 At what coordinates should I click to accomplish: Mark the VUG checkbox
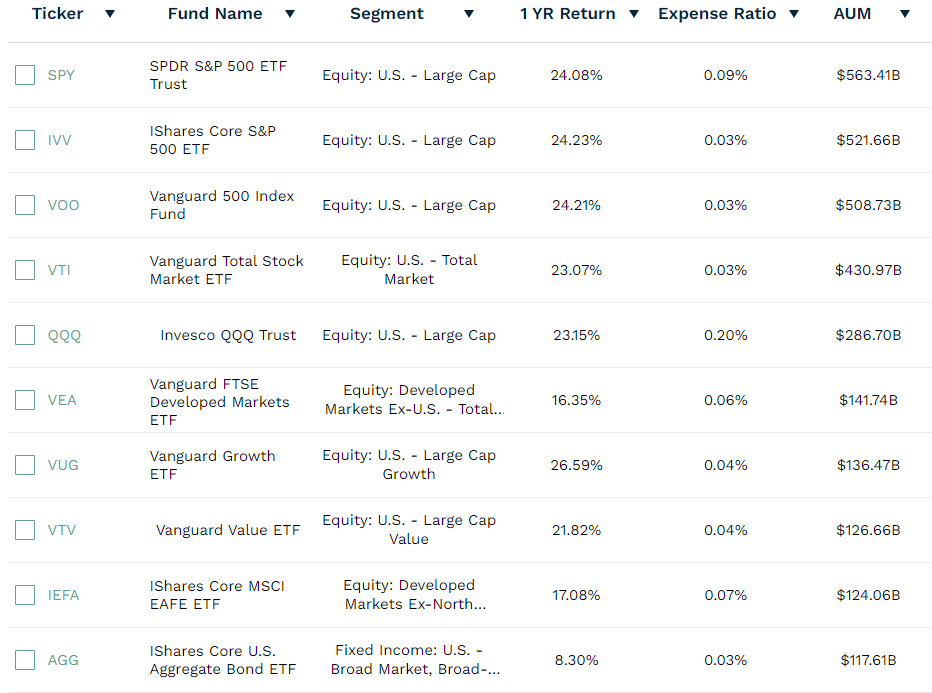pyautogui.click(x=25, y=465)
